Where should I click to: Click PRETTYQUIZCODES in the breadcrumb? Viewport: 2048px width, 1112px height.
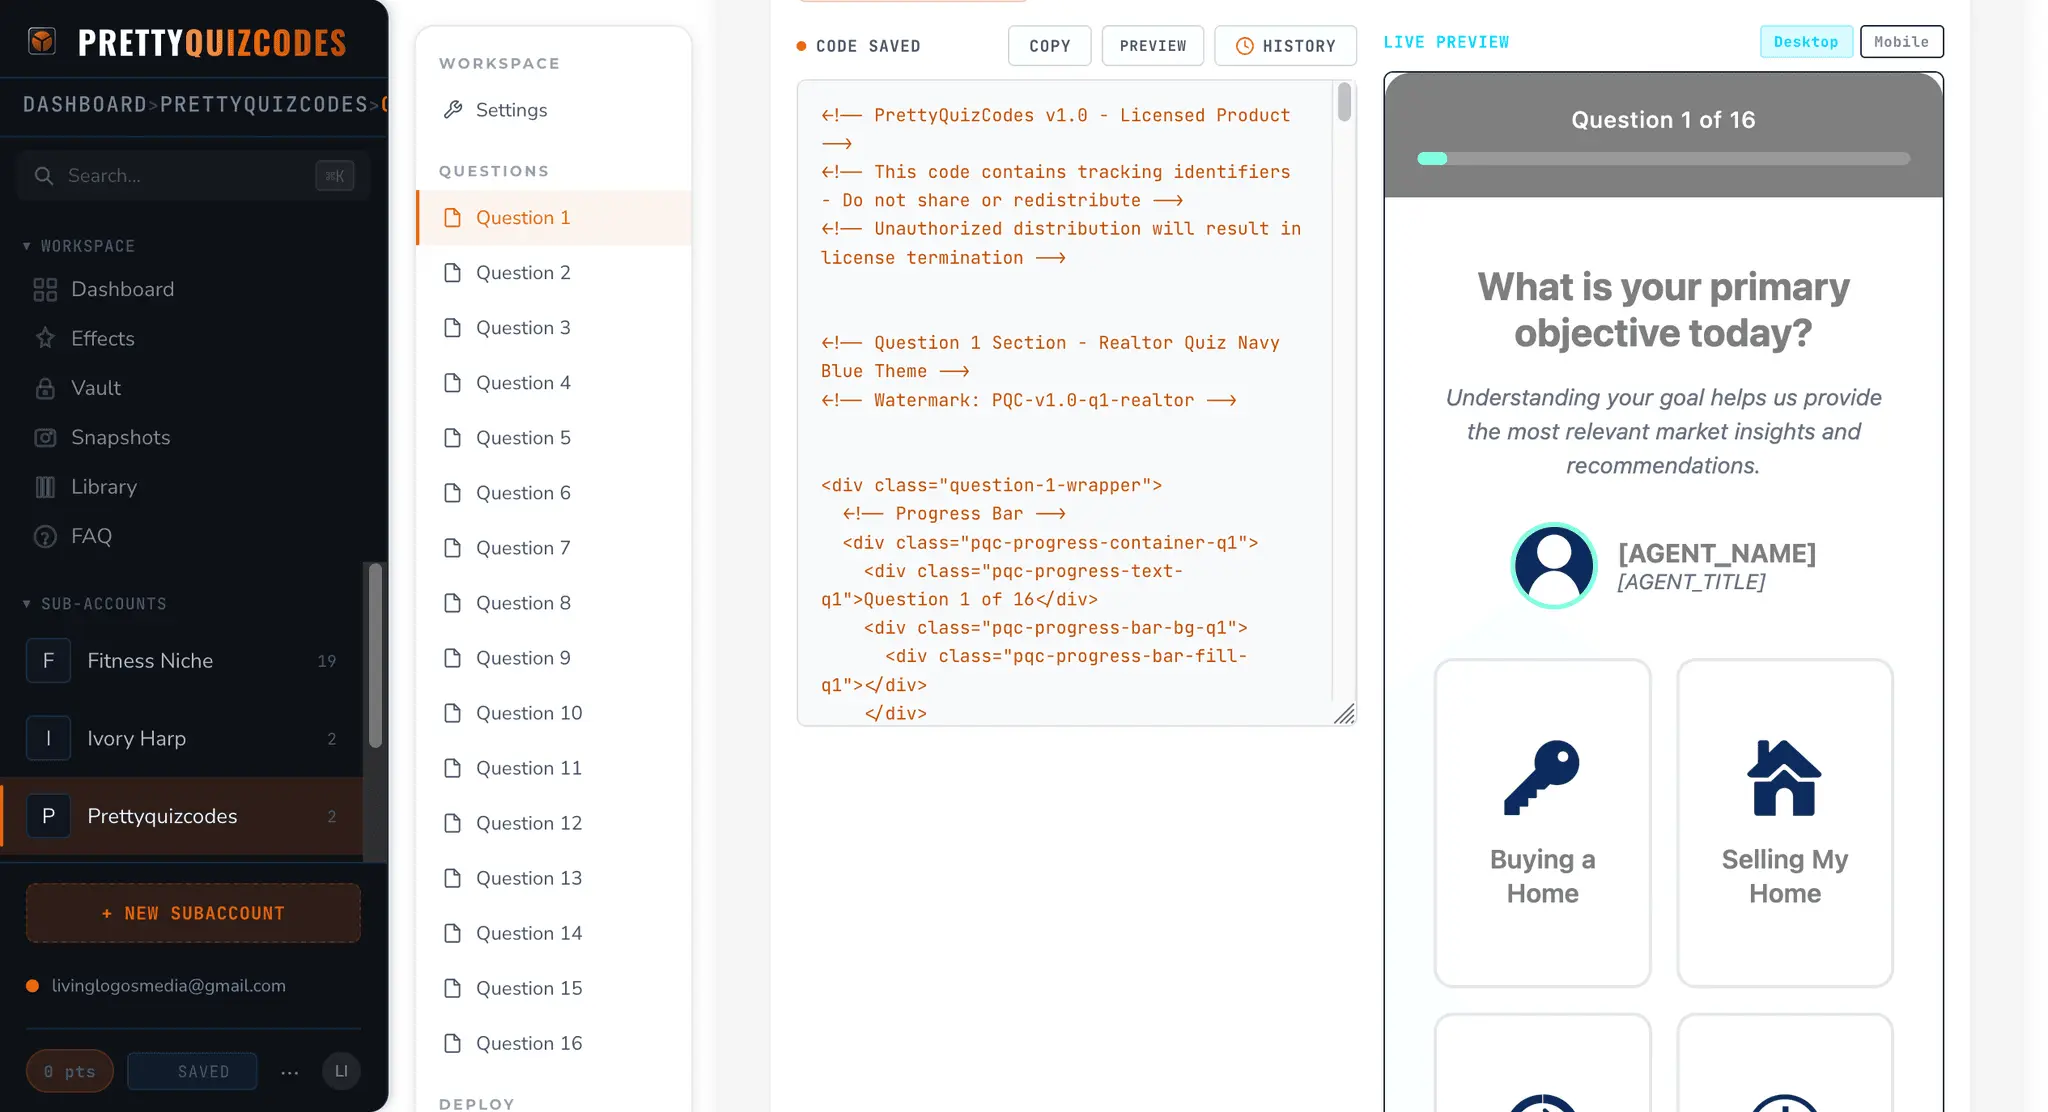[264, 105]
